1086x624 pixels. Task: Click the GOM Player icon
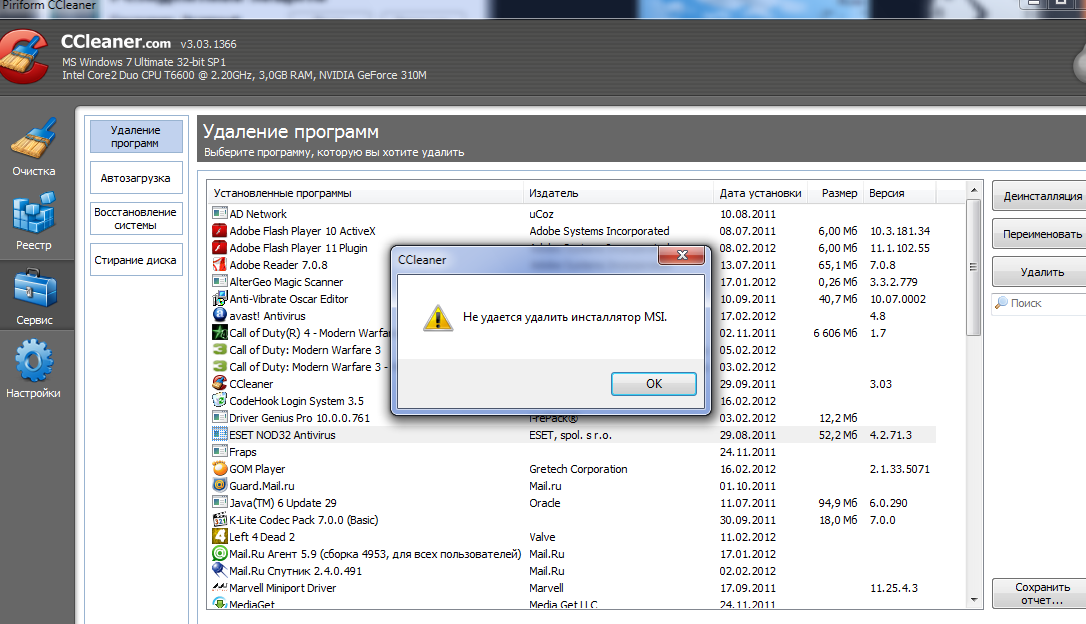[220, 468]
